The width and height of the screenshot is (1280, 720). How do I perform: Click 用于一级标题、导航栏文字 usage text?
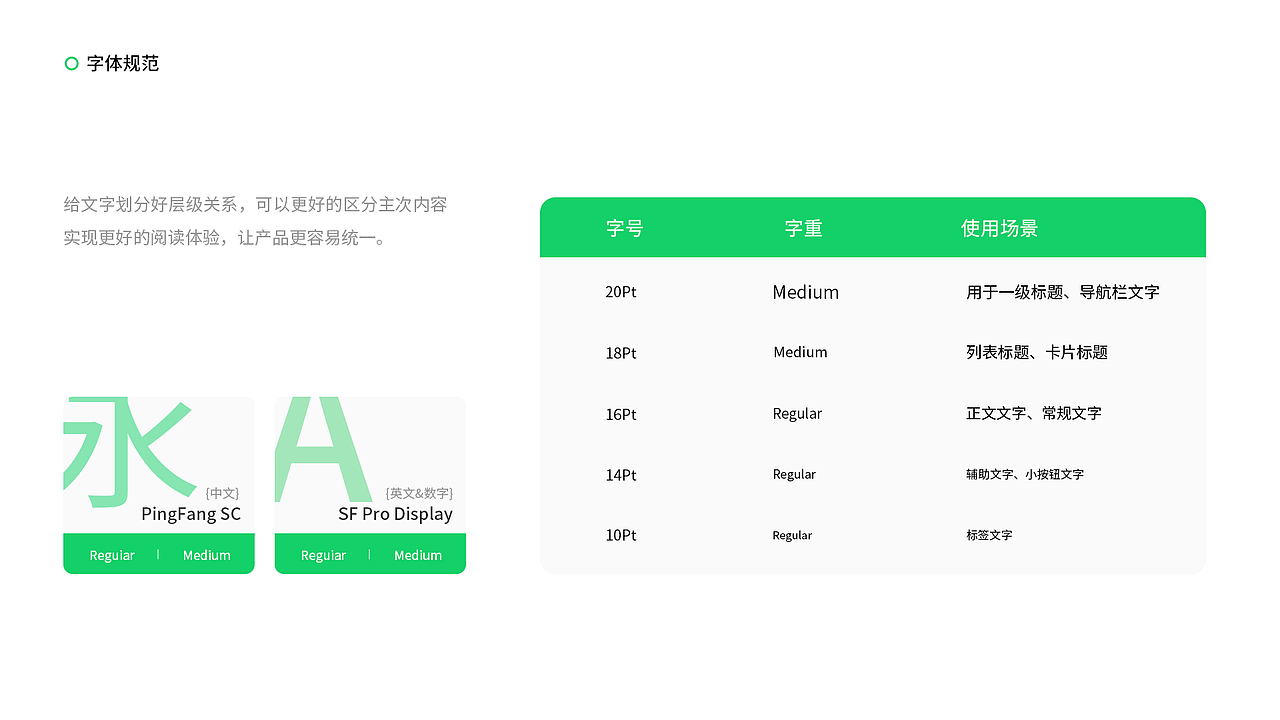tap(1063, 292)
